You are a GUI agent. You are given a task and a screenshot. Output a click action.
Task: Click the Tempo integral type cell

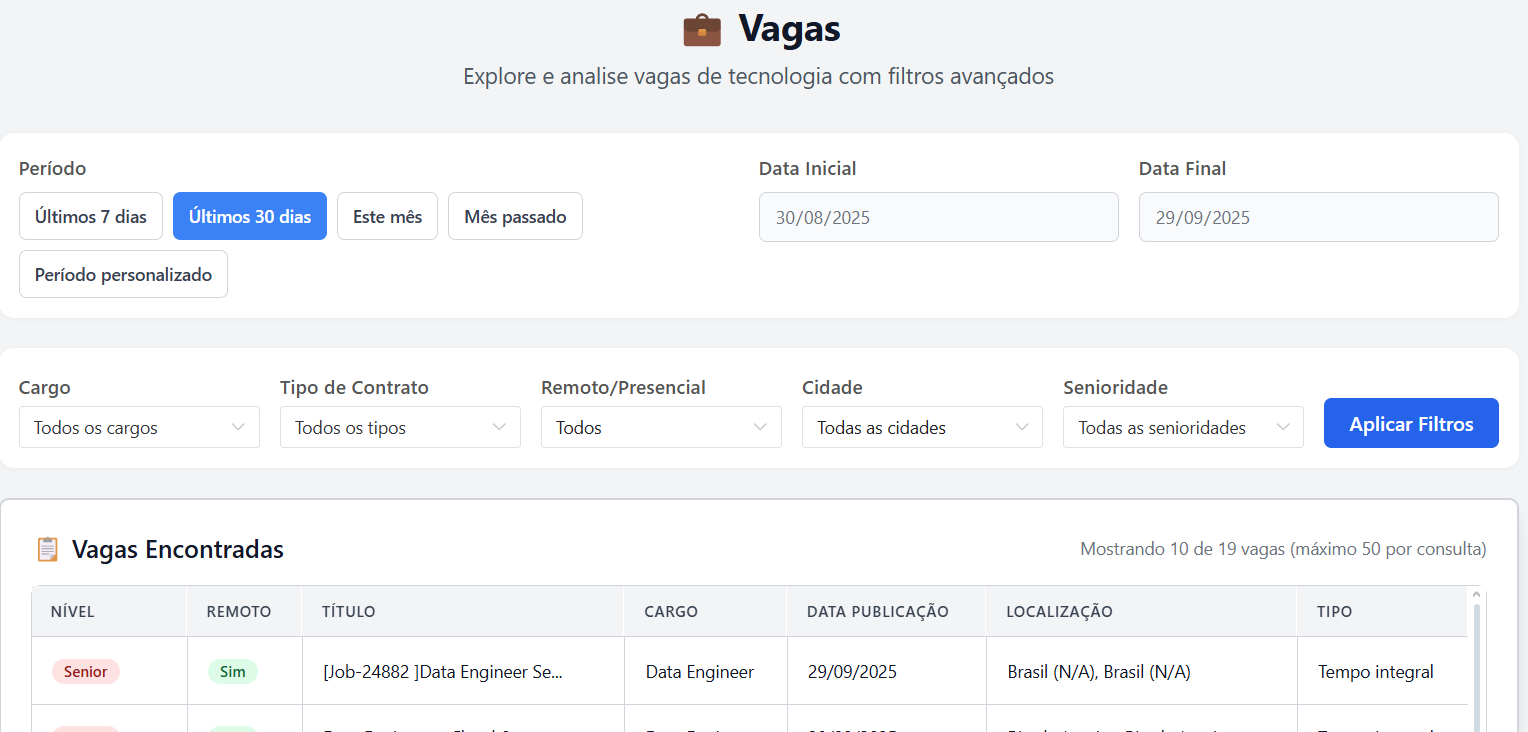1382,671
